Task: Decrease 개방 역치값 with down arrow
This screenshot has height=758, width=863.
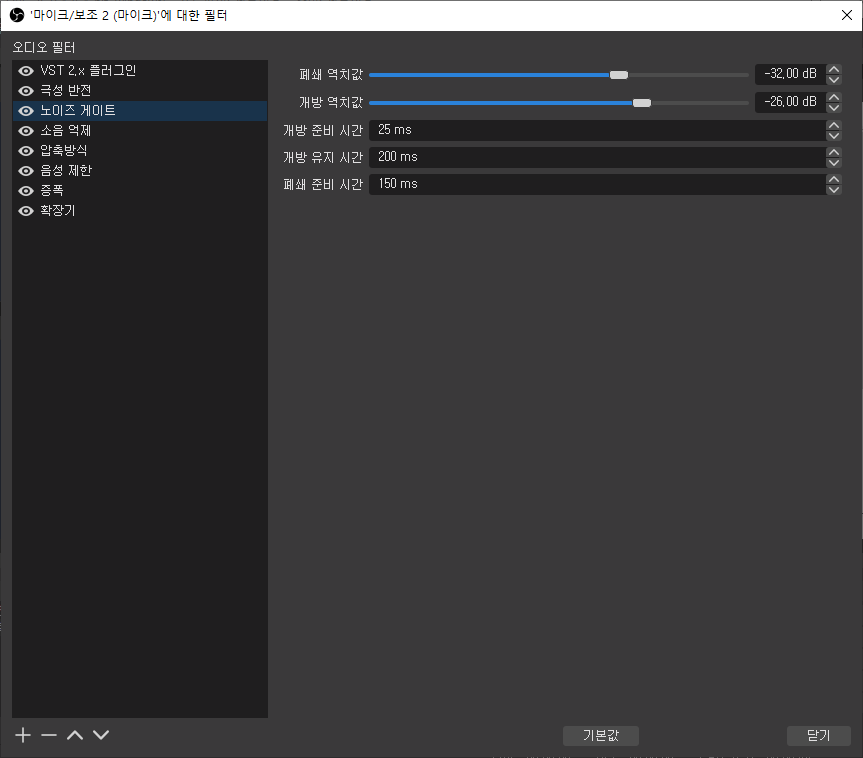Action: point(834,107)
